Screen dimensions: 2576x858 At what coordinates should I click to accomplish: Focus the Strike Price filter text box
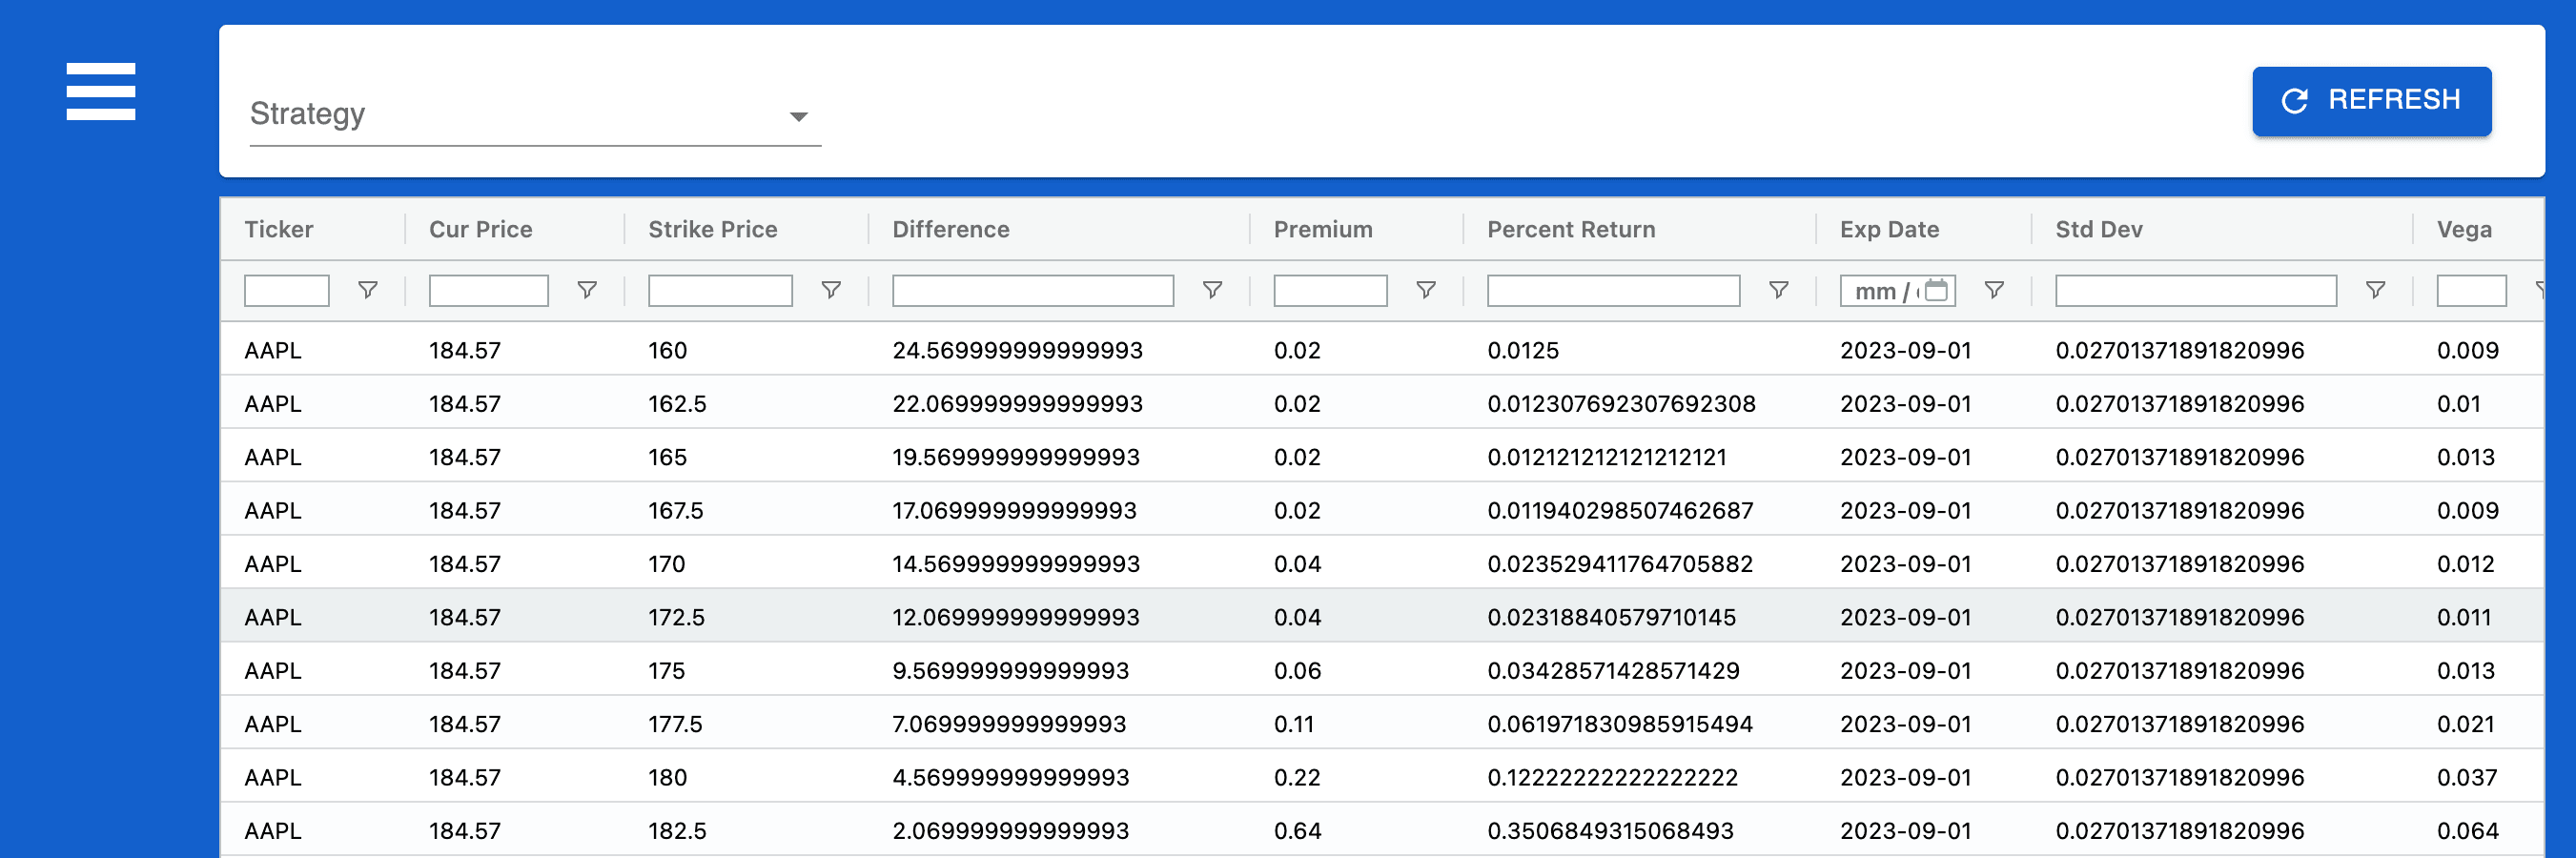720,290
